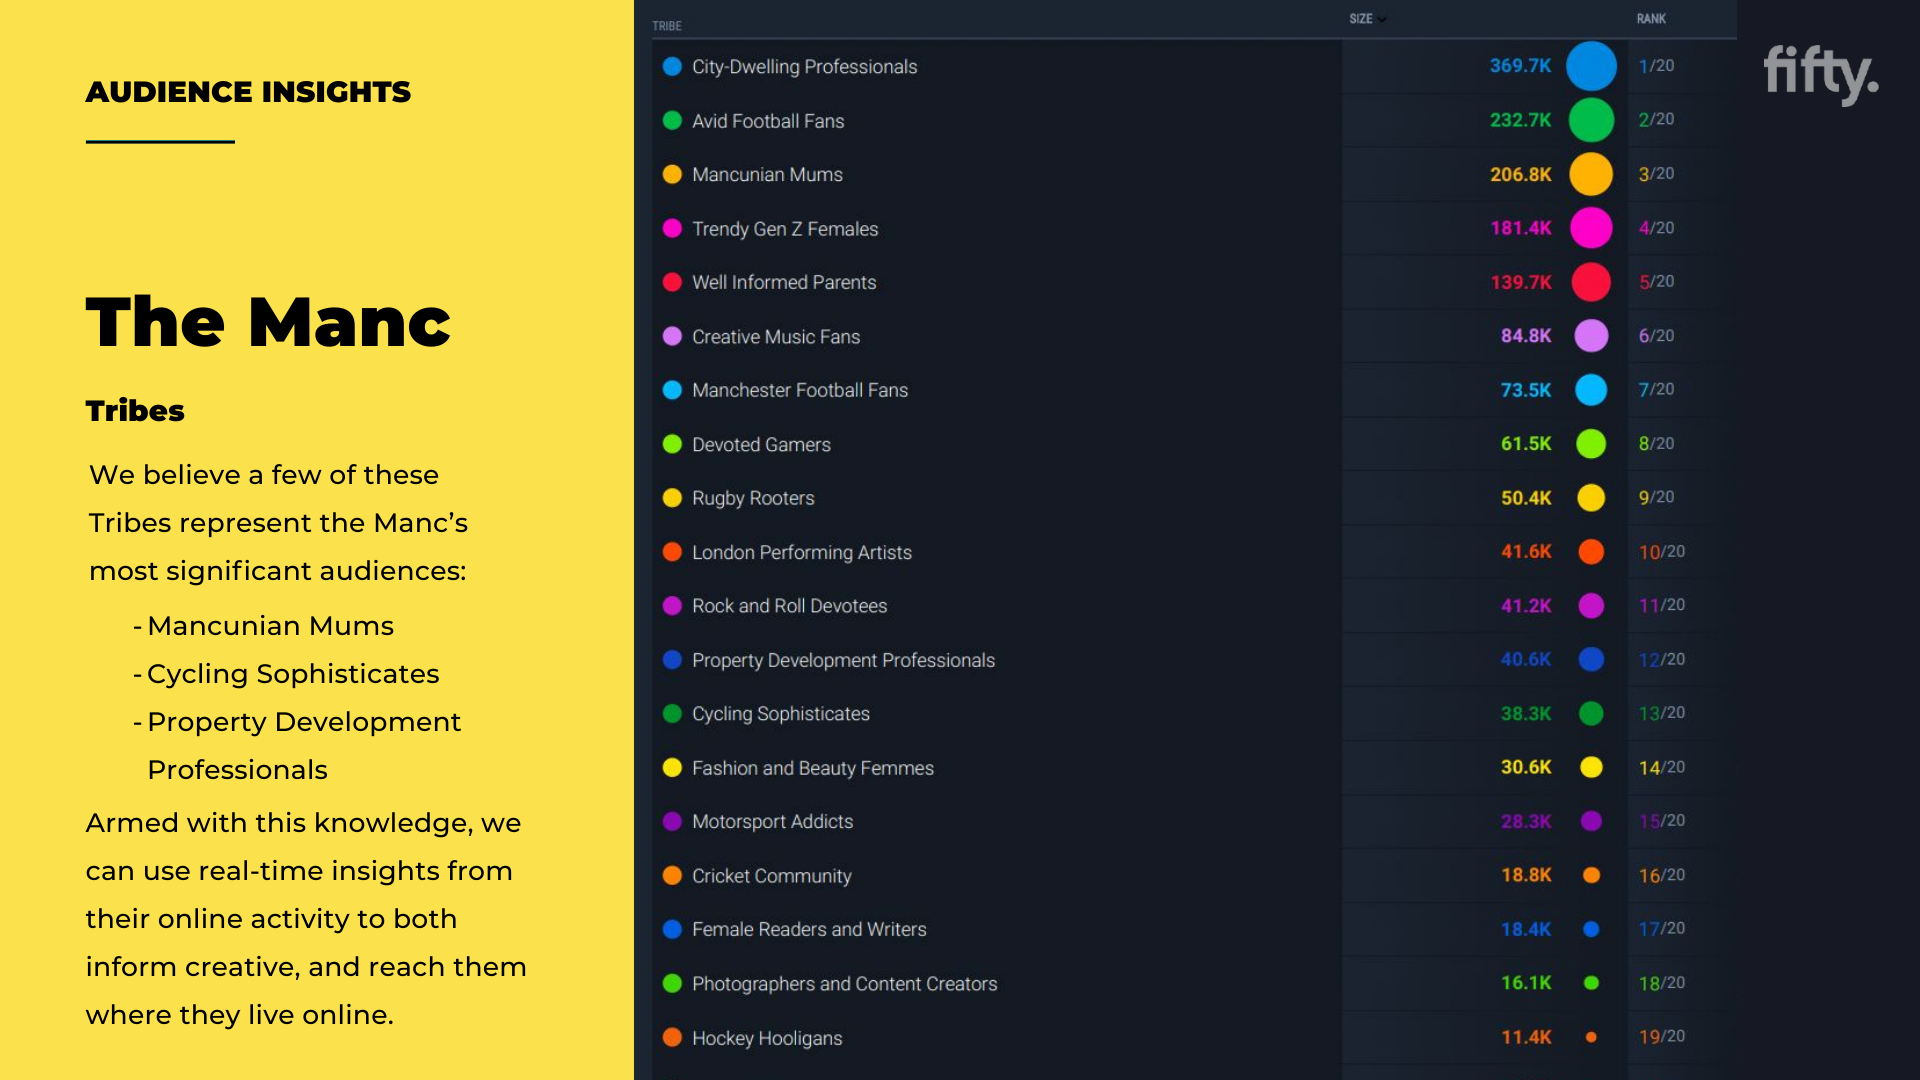Image resolution: width=1920 pixels, height=1080 pixels.
Task: Click the 38.3K size value for Cycling Sophisticates
Action: point(1525,714)
